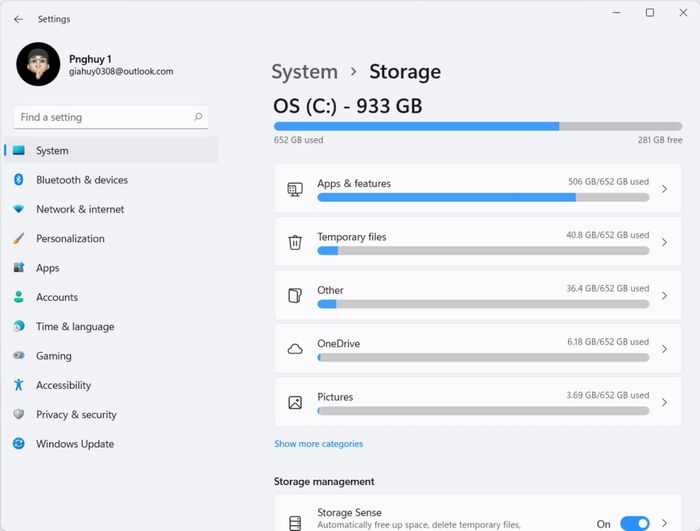Expand the Other category chevron
The width and height of the screenshot is (700, 531).
[664, 296]
